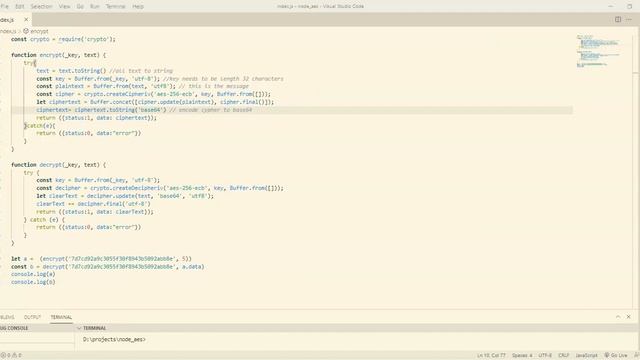Select language mode JavaScript in status bar

tap(586, 356)
